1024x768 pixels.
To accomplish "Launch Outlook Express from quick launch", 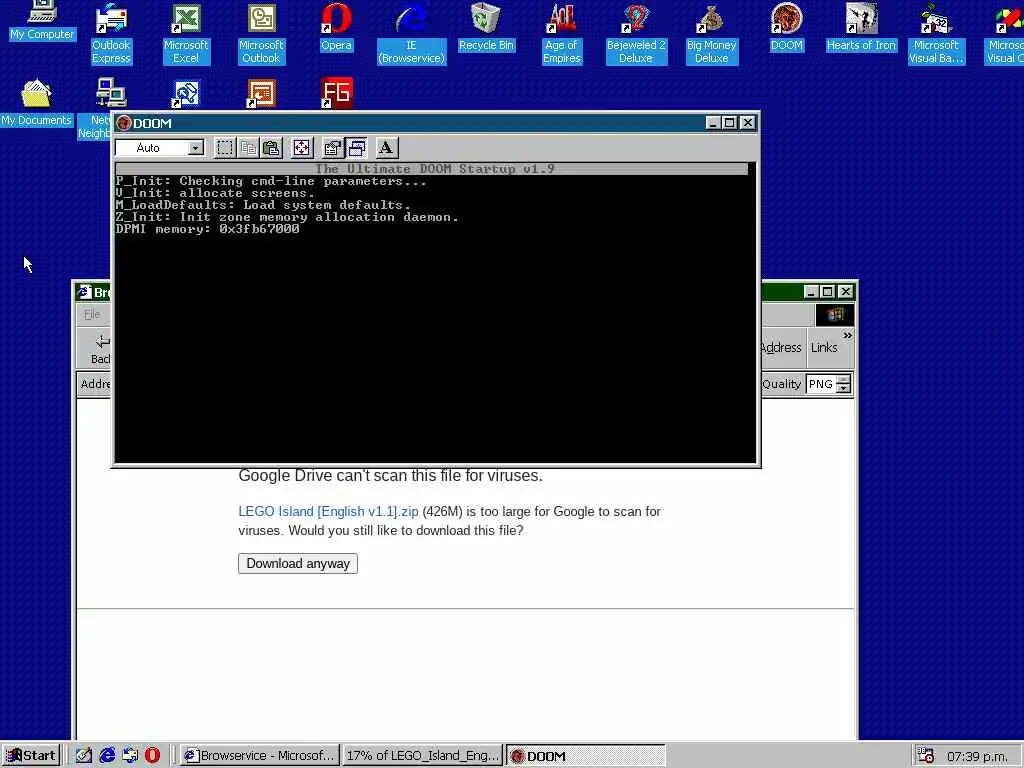I will [x=130, y=756].
